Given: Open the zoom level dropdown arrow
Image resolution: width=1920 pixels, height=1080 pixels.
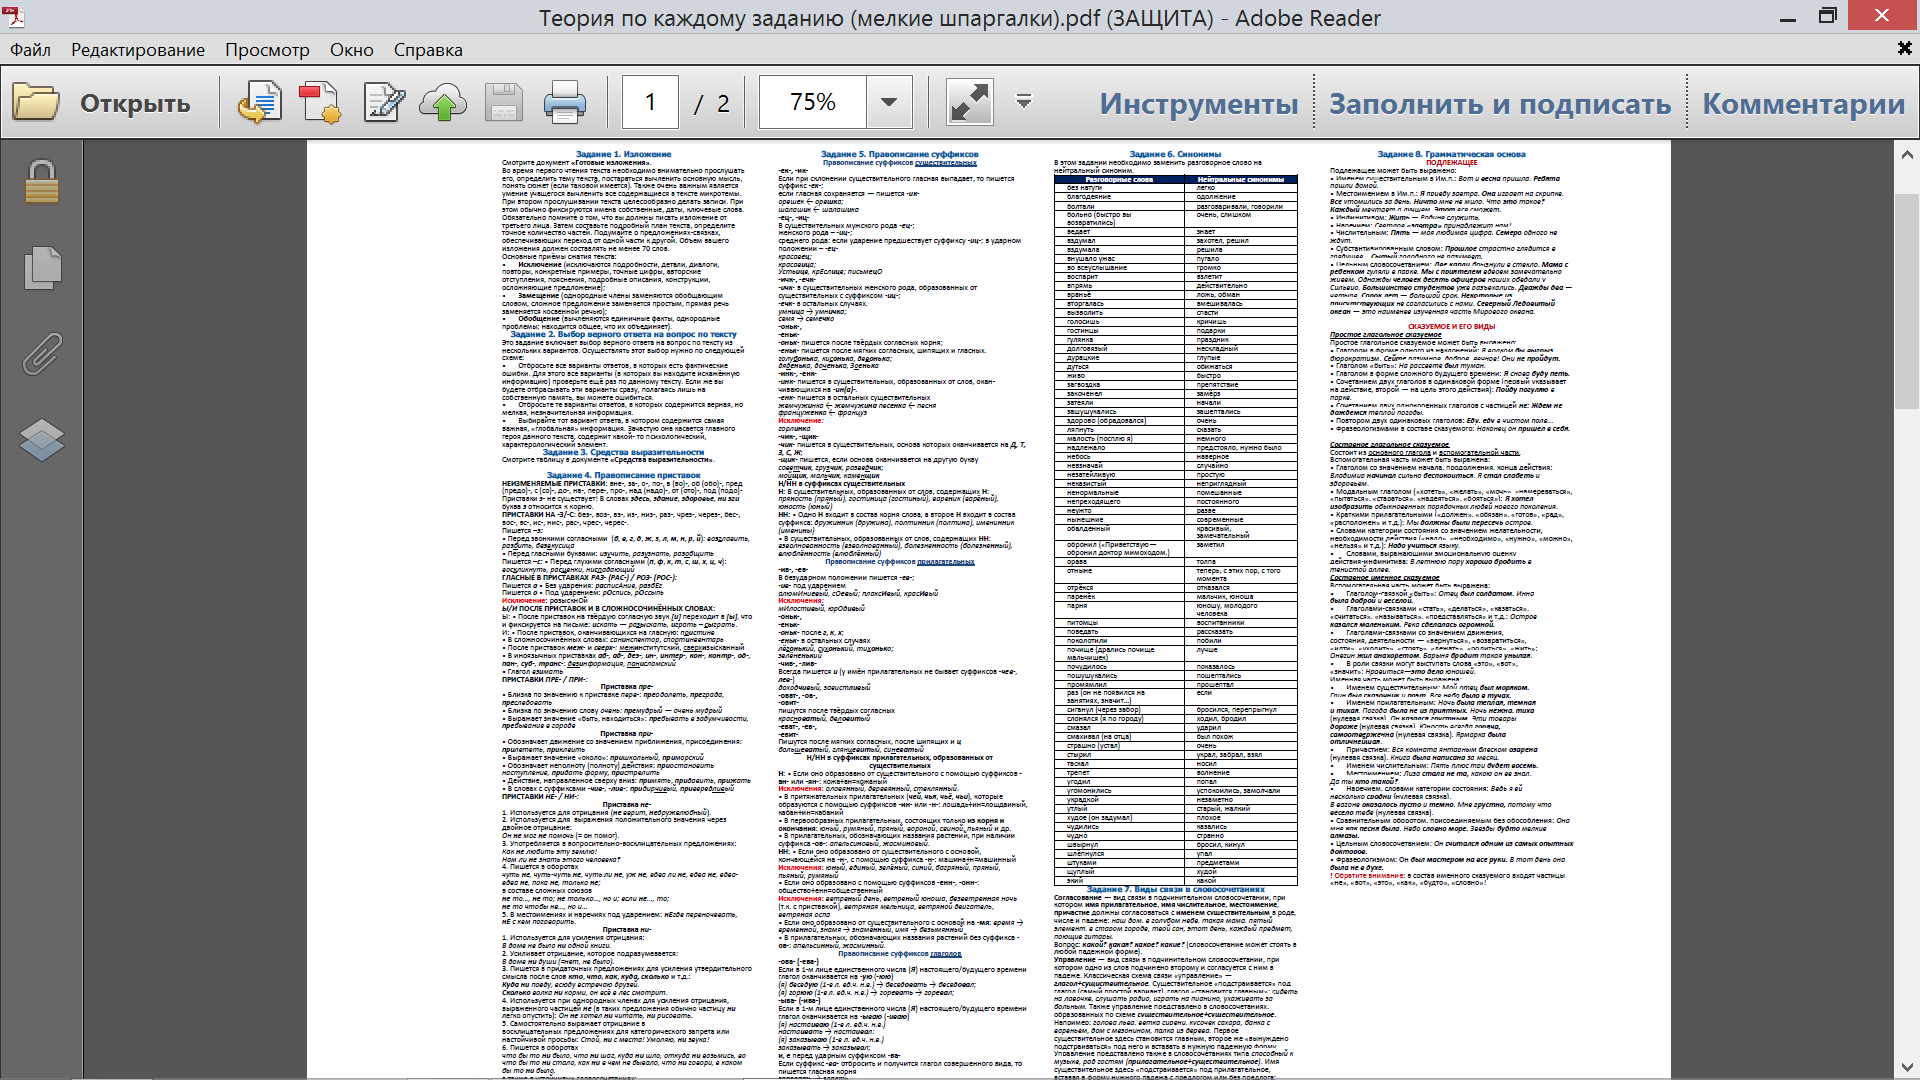Looking at the screenshot, I should click(x=889, y=102).
